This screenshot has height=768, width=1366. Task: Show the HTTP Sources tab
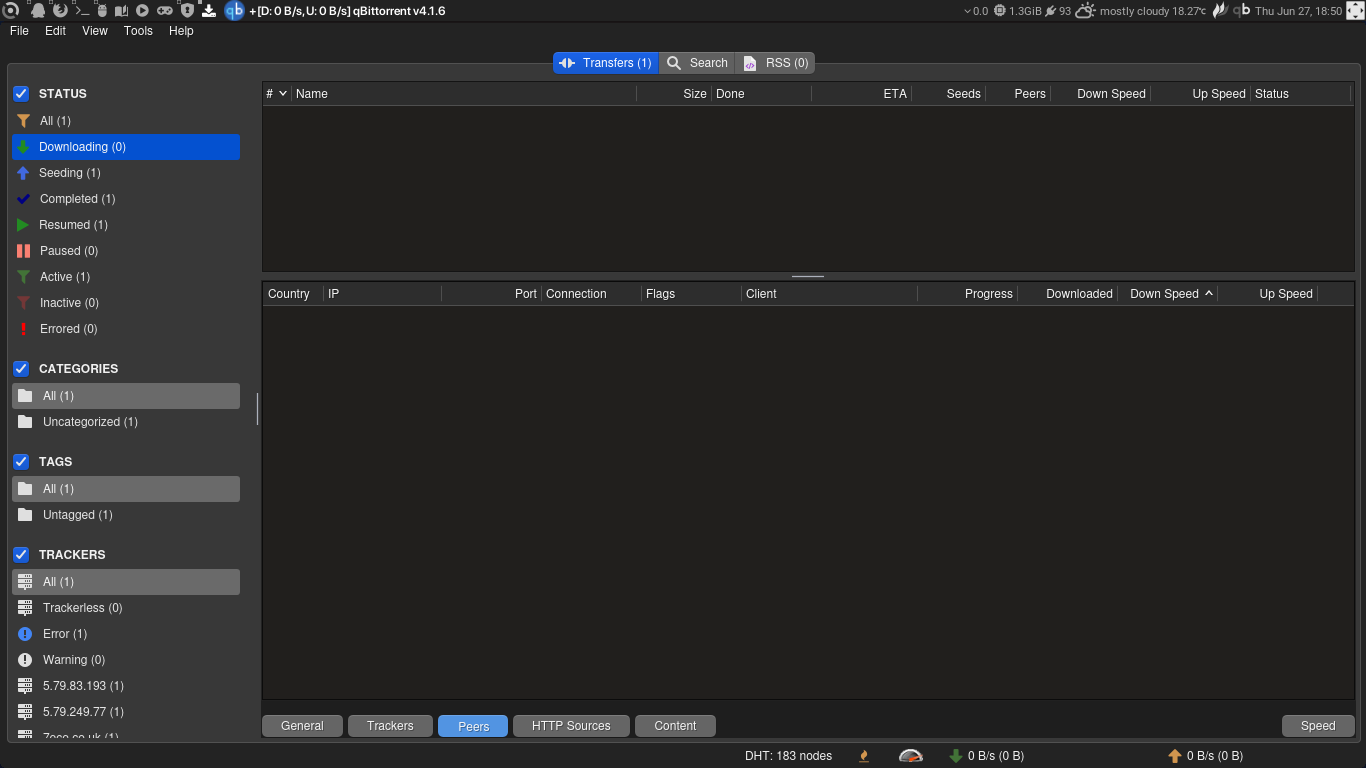click(x=571, y=726)
